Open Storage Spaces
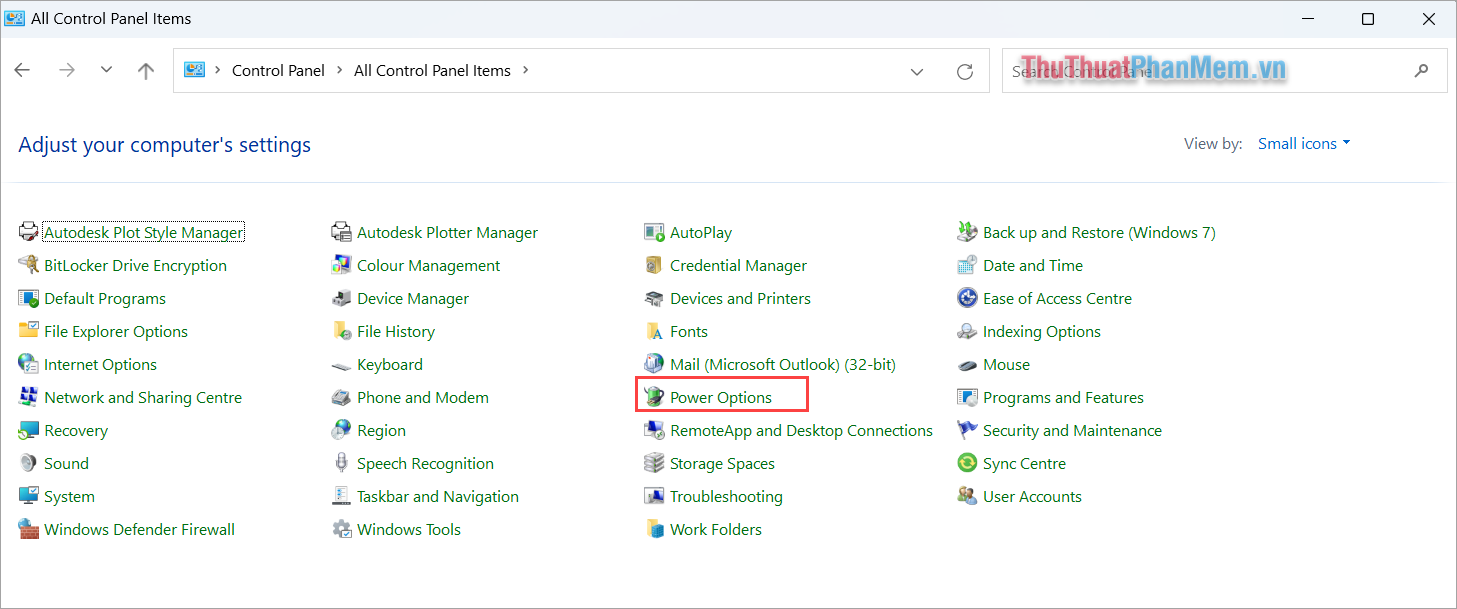This screenshot has height=609, width=1457. (722, 463)
